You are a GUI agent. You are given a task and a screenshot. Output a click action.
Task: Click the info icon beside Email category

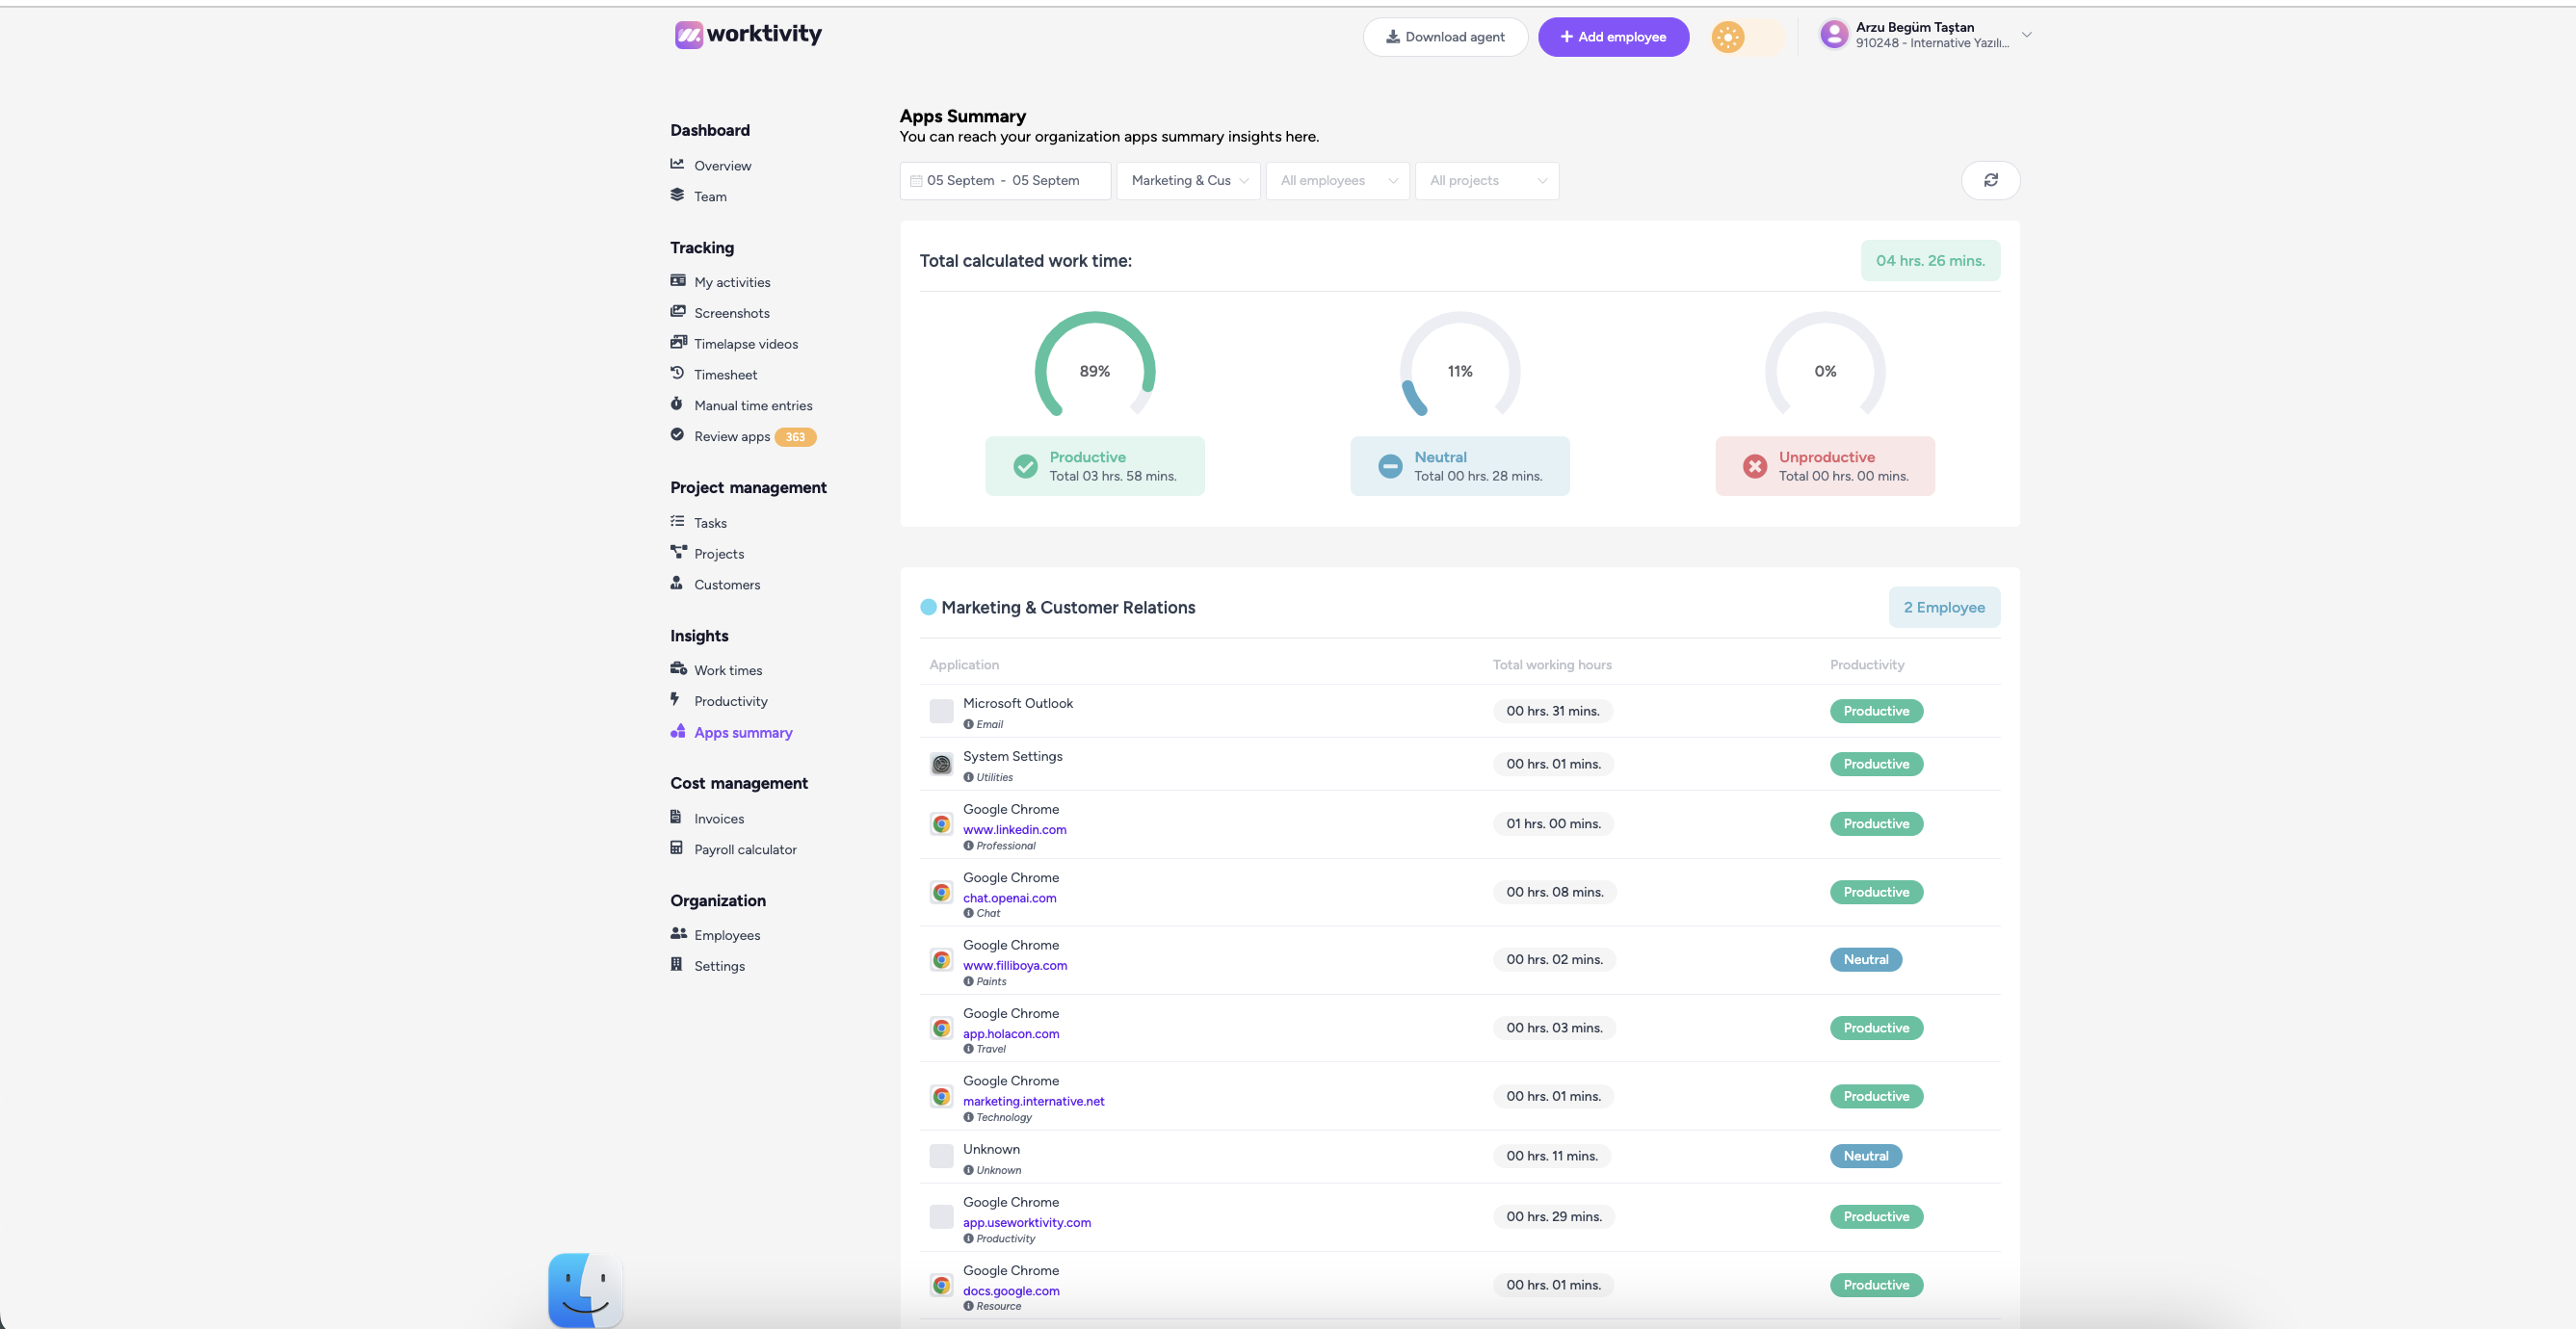coord(968,724)
